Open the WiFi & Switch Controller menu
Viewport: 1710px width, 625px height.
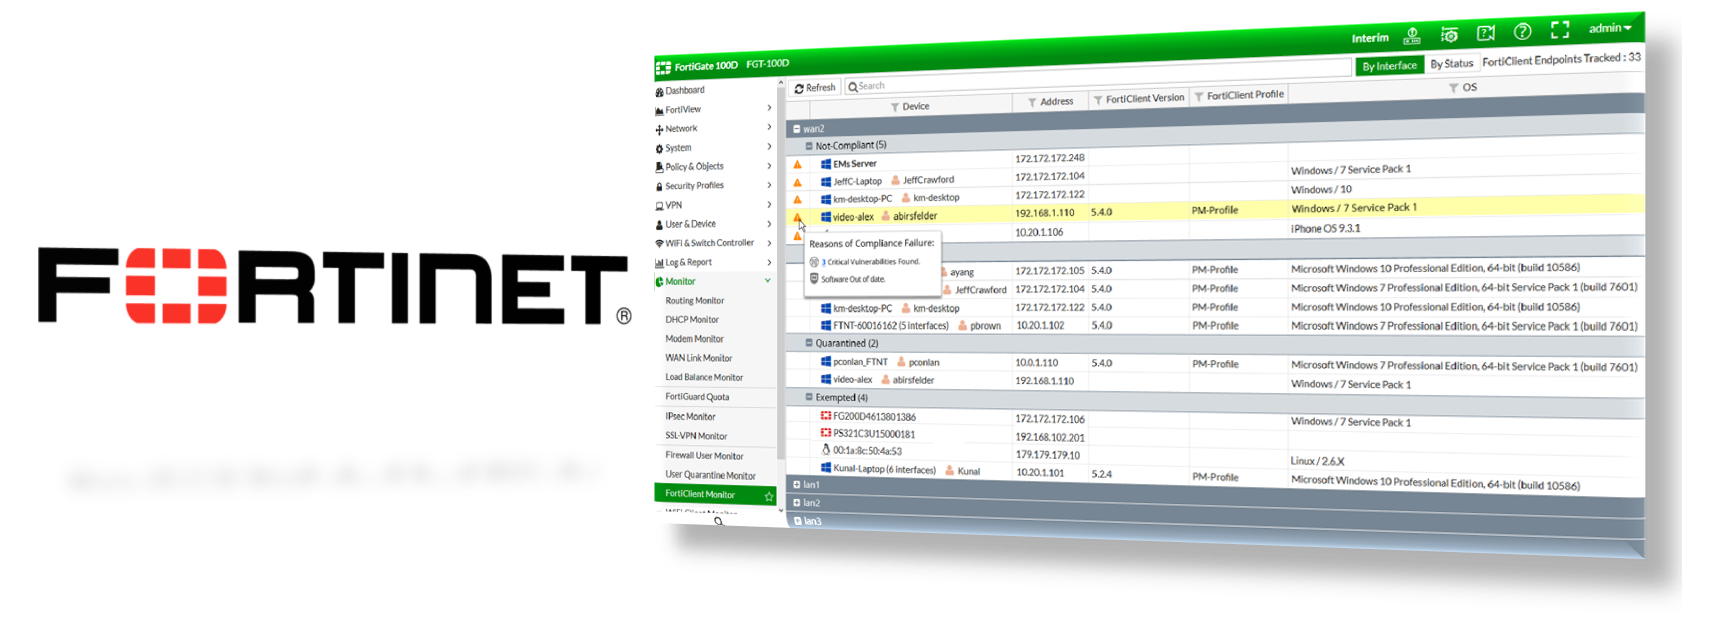pyautogui.click(x=713, y=244)
